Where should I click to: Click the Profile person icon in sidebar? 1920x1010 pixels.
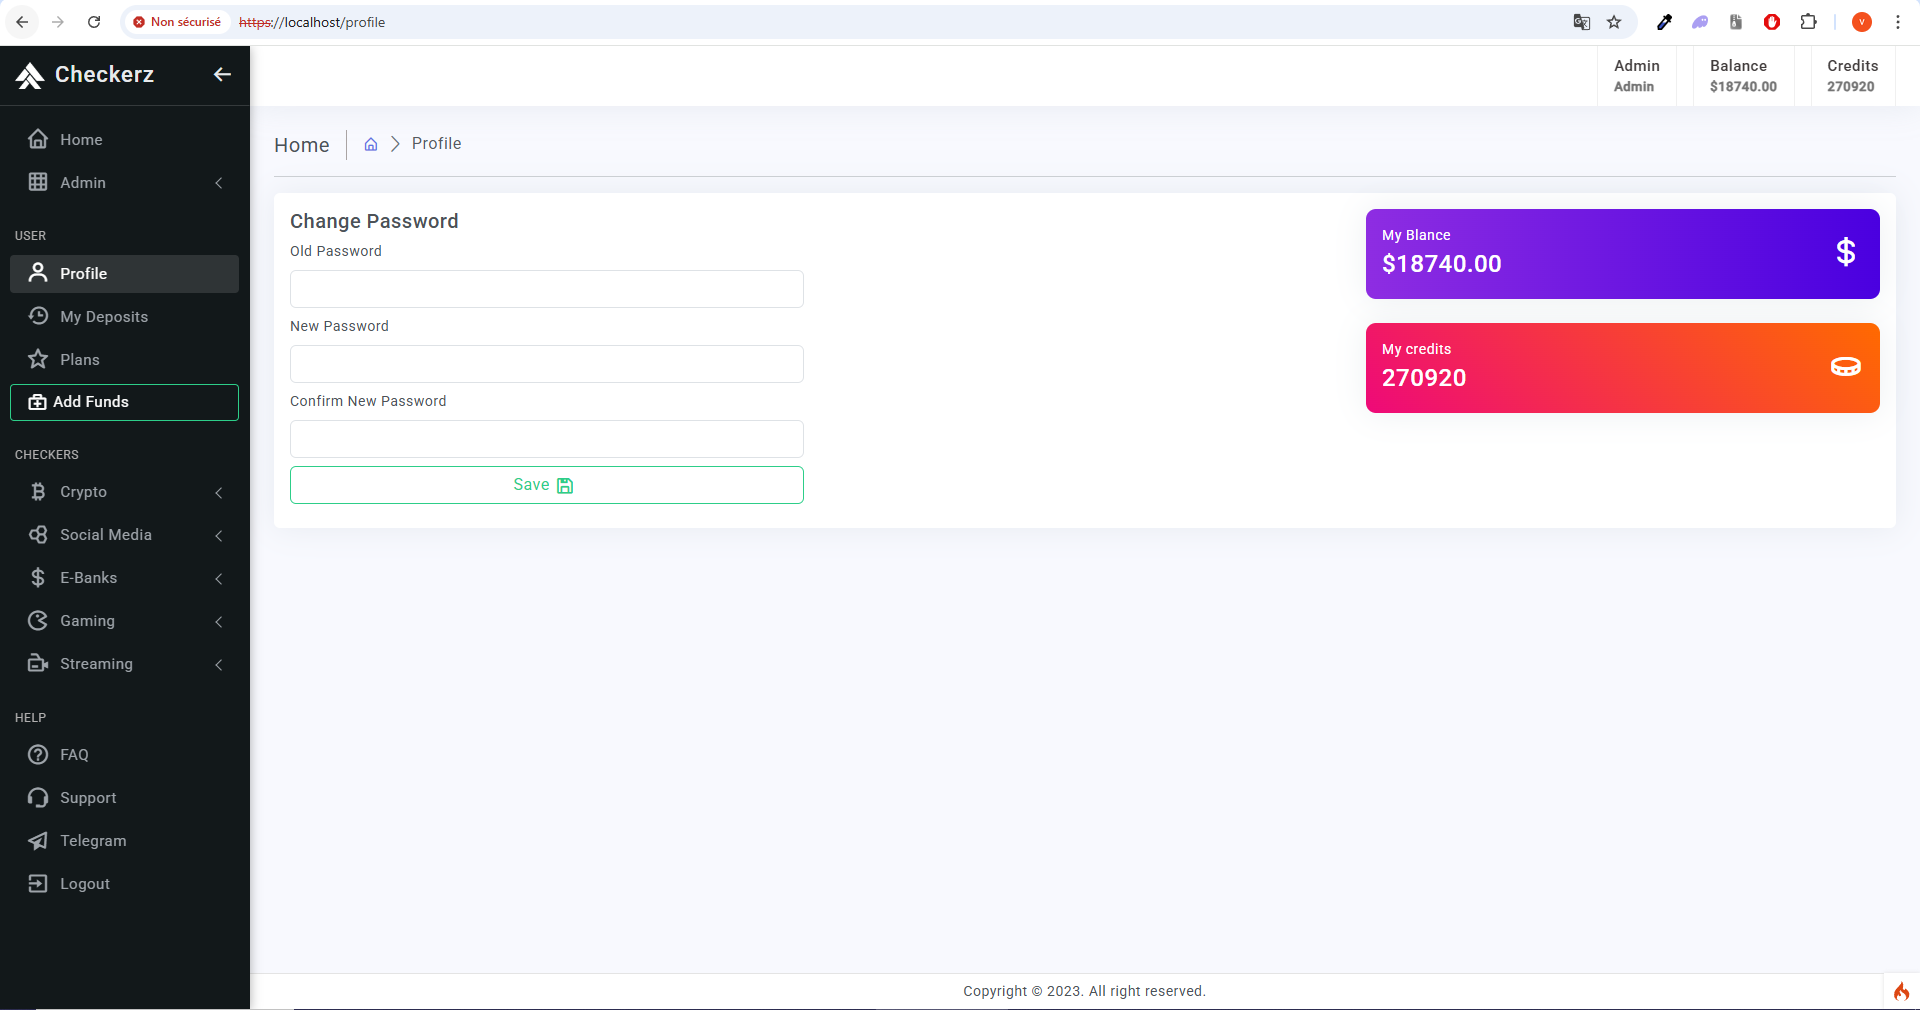pos(38,273)
